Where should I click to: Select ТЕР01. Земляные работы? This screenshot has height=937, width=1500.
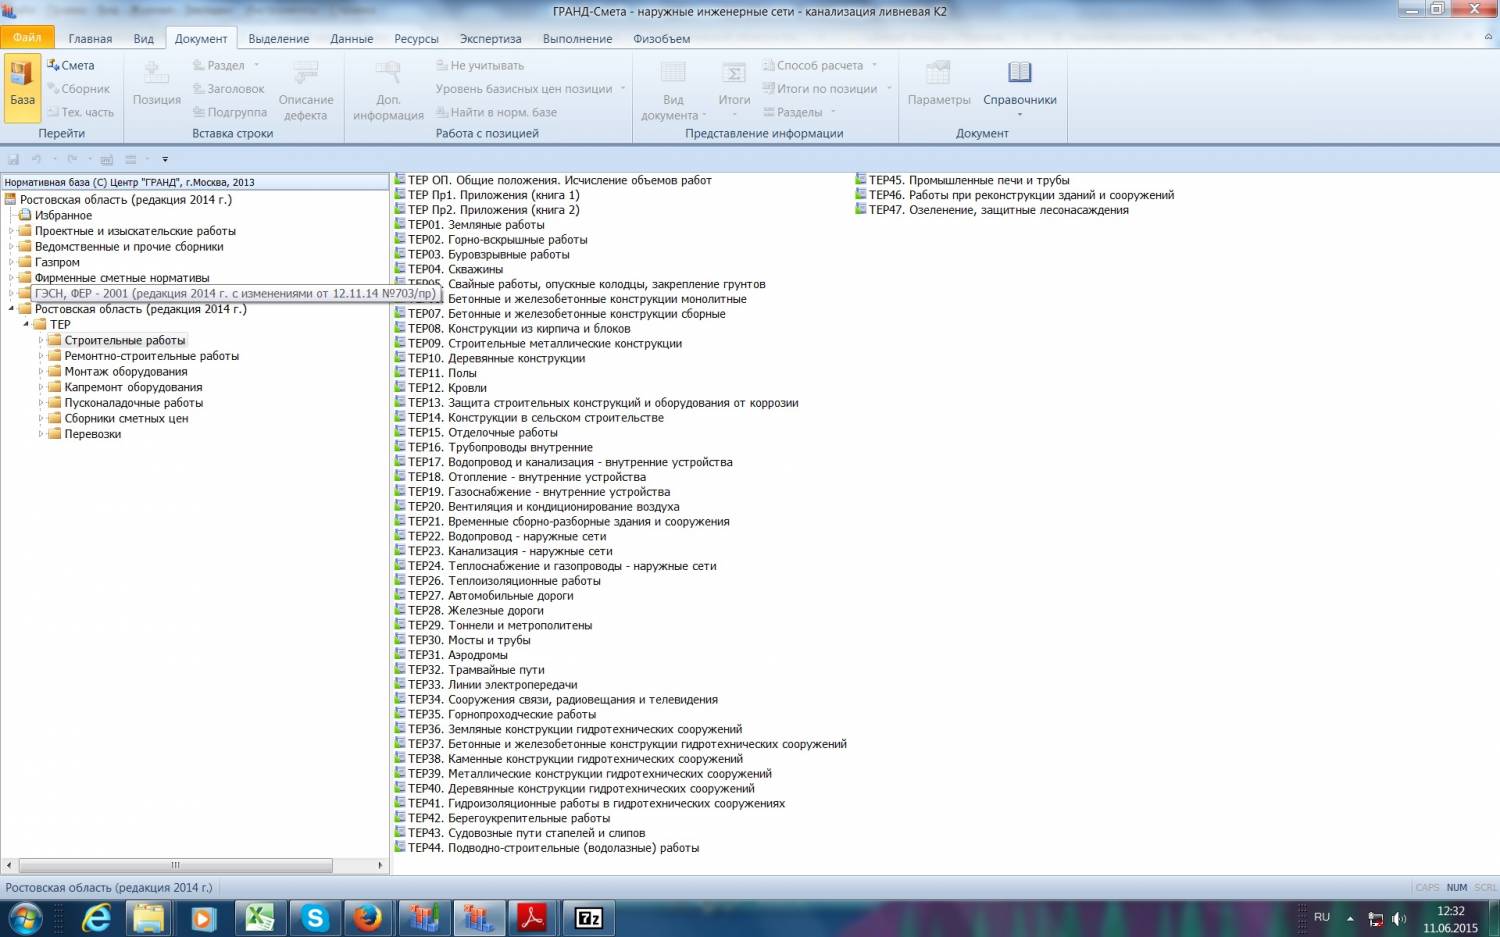[476, 225]
